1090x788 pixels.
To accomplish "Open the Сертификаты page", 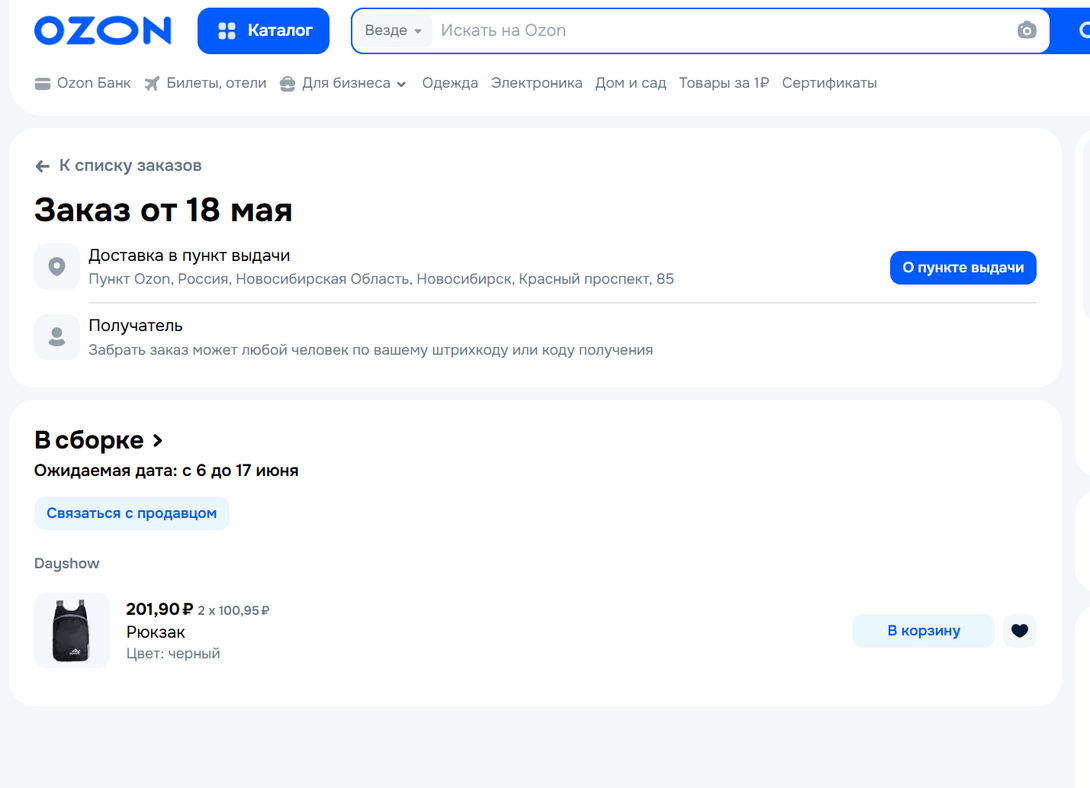I will pos(829,83).
